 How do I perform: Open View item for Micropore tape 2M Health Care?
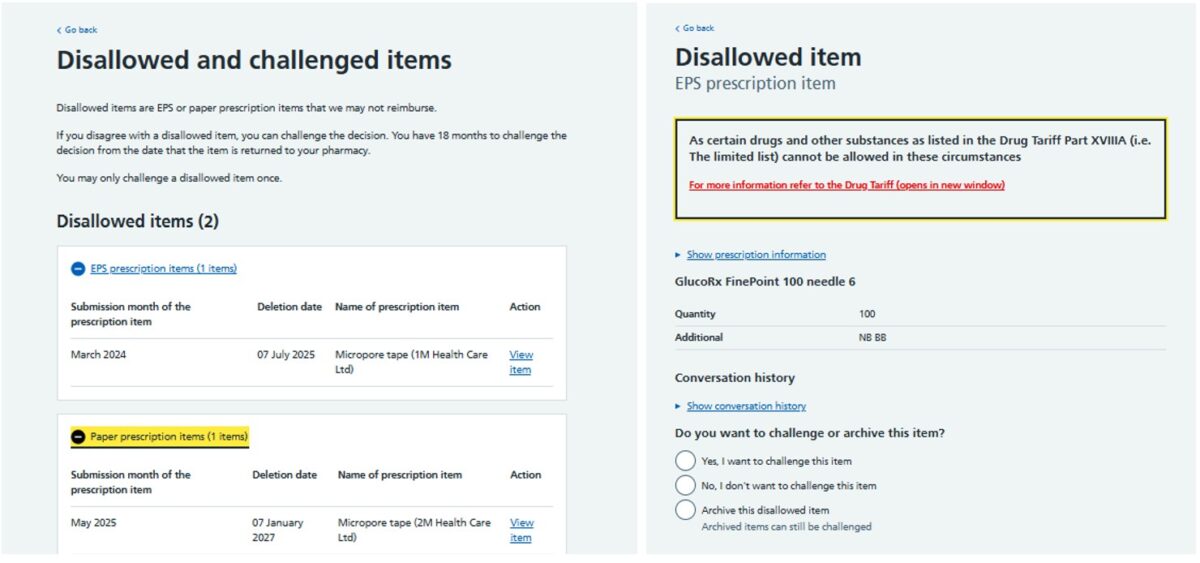(x=521, y=530)
